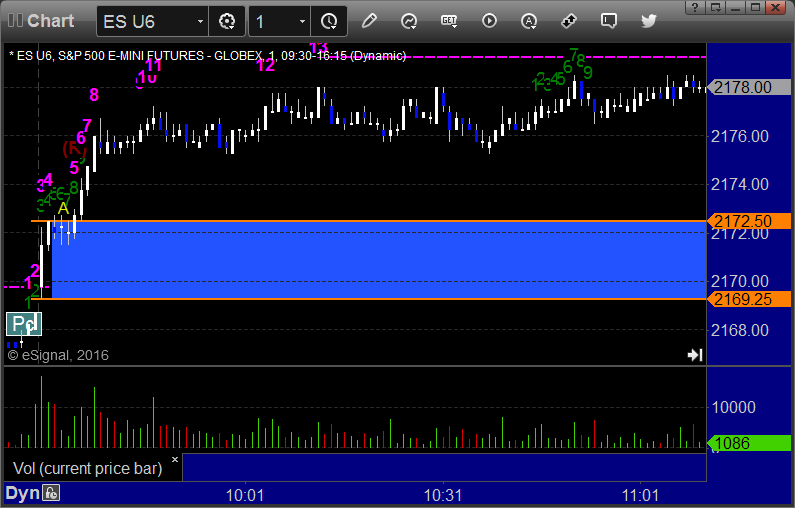Open the alerts circled-A icon
The width and height of the screenshot is (795, 508).
(529, 21)
